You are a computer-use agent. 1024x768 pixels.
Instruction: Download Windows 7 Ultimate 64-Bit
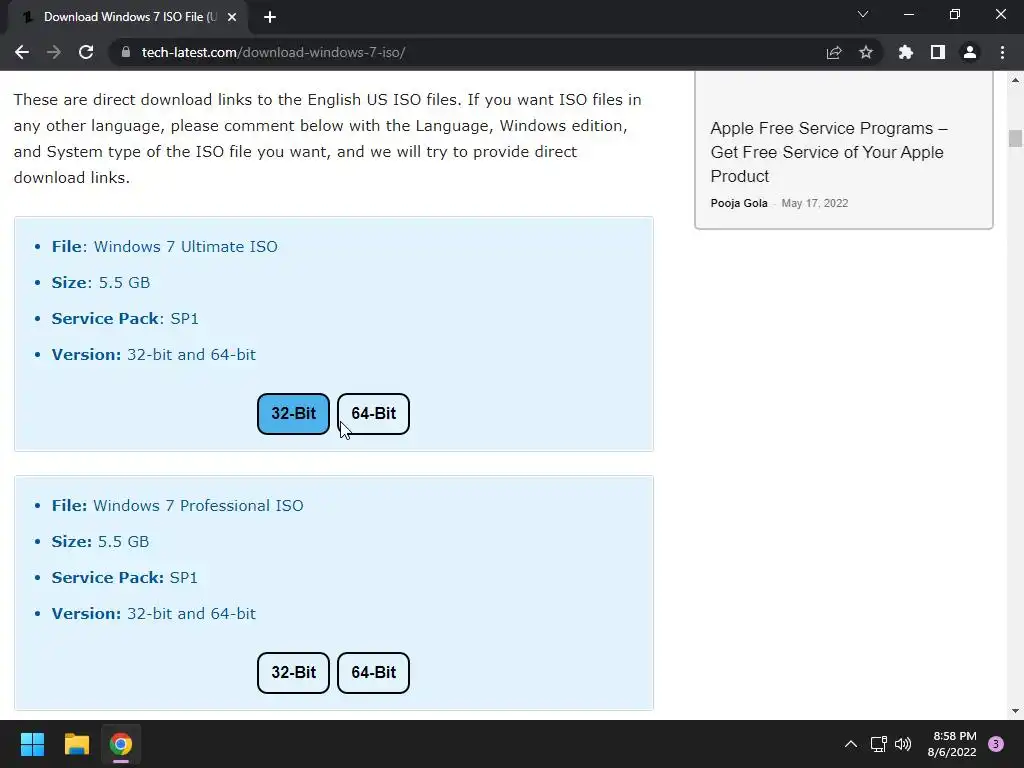[x=374, y=413]
